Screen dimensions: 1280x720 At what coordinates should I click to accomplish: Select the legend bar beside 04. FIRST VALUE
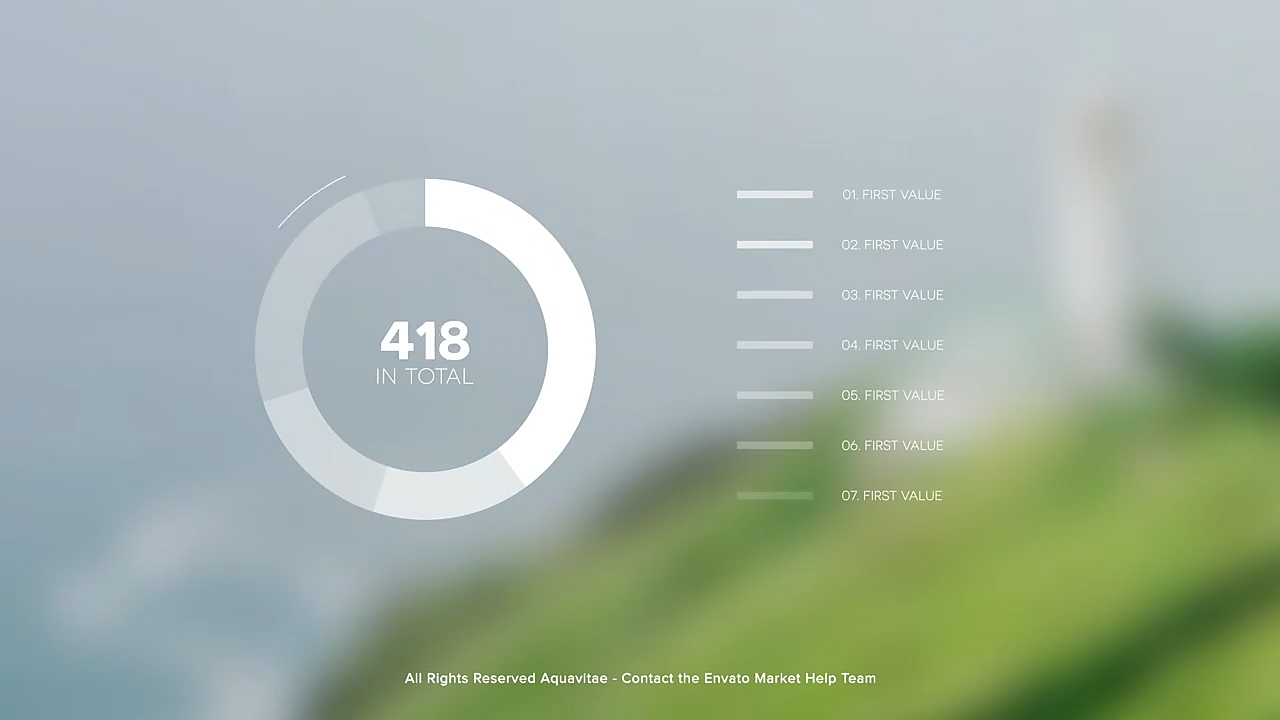pyautogui.click(x=775, y=345)
